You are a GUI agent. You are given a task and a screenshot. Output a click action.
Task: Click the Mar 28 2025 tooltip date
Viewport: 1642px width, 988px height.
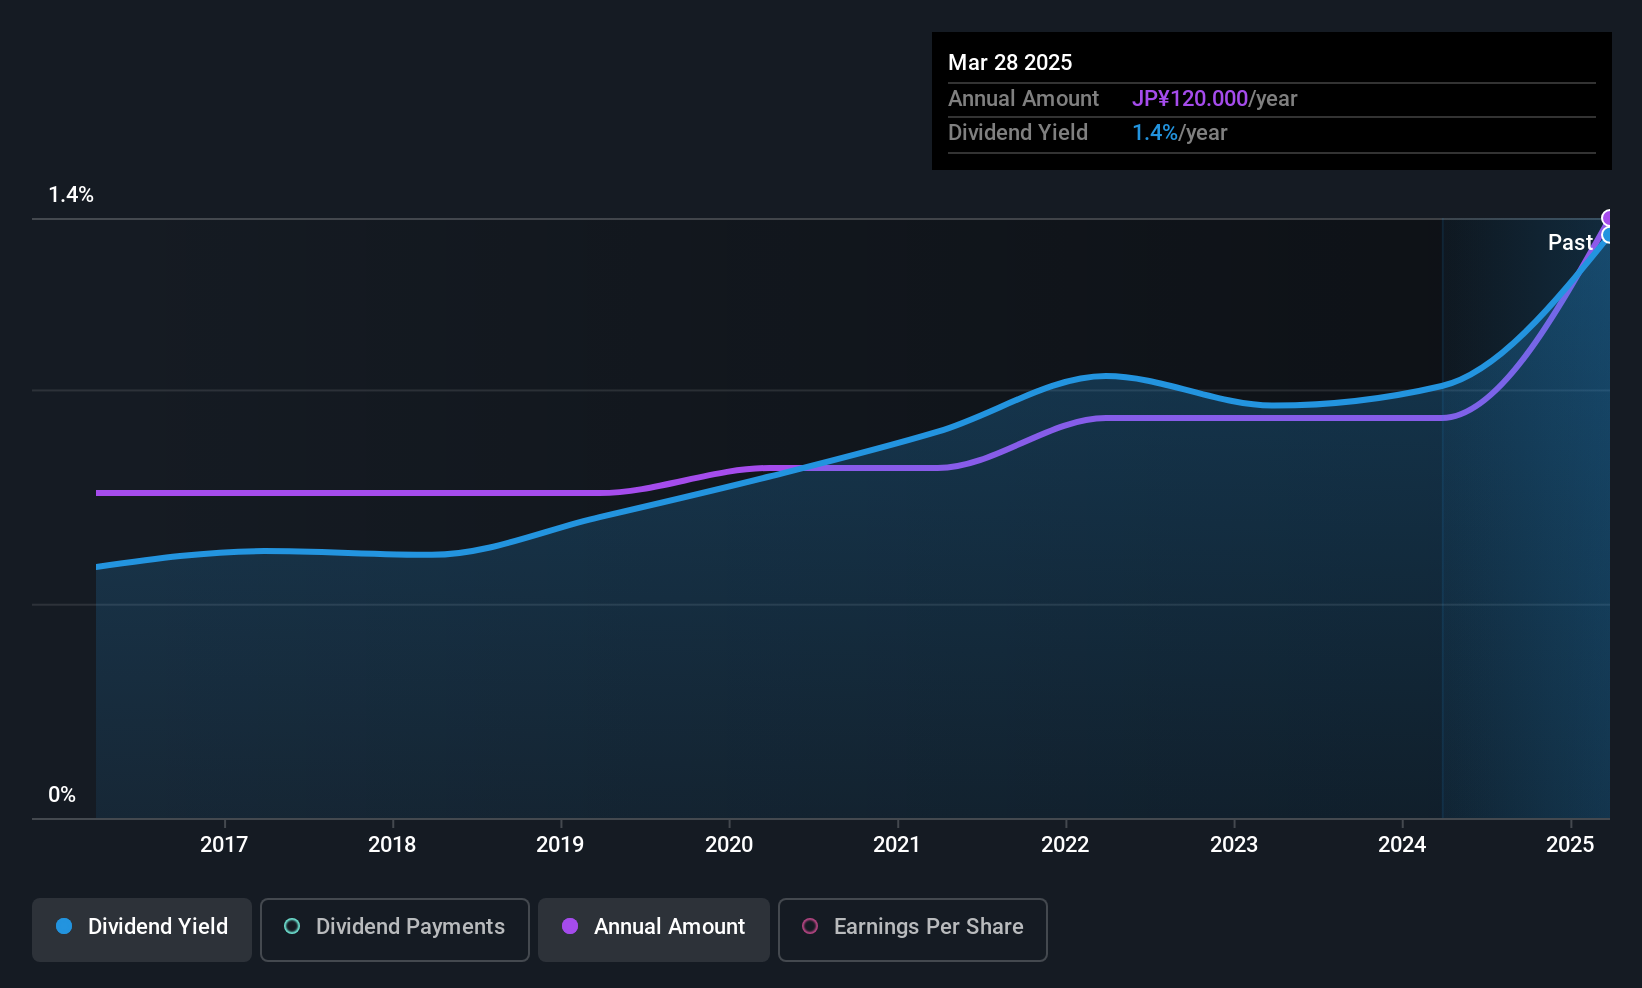[x=1010, y=63]
